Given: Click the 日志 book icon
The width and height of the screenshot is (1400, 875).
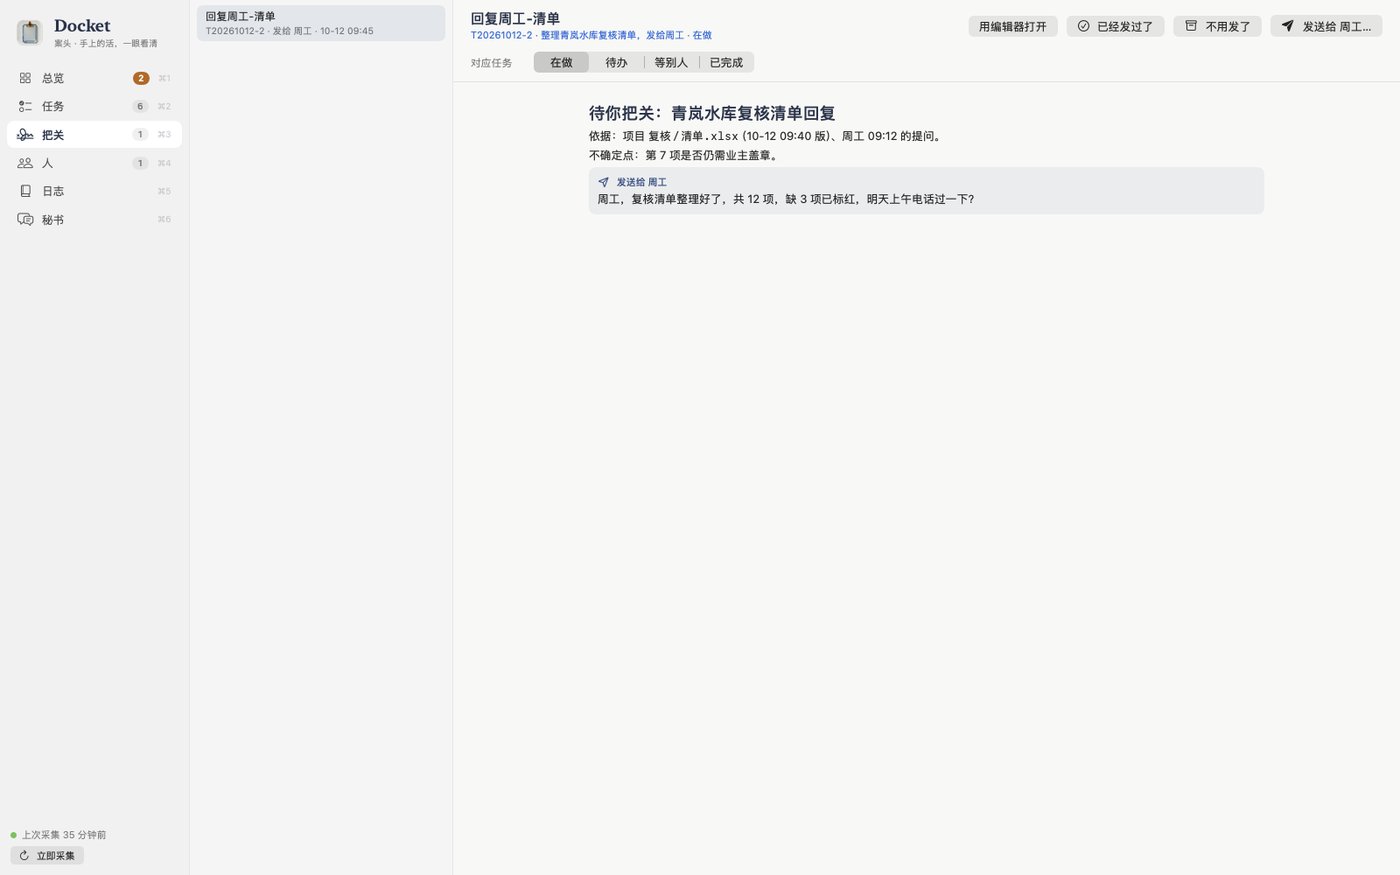Looking at the screenshot, I should pyautogui.click(x=25, y=191).
